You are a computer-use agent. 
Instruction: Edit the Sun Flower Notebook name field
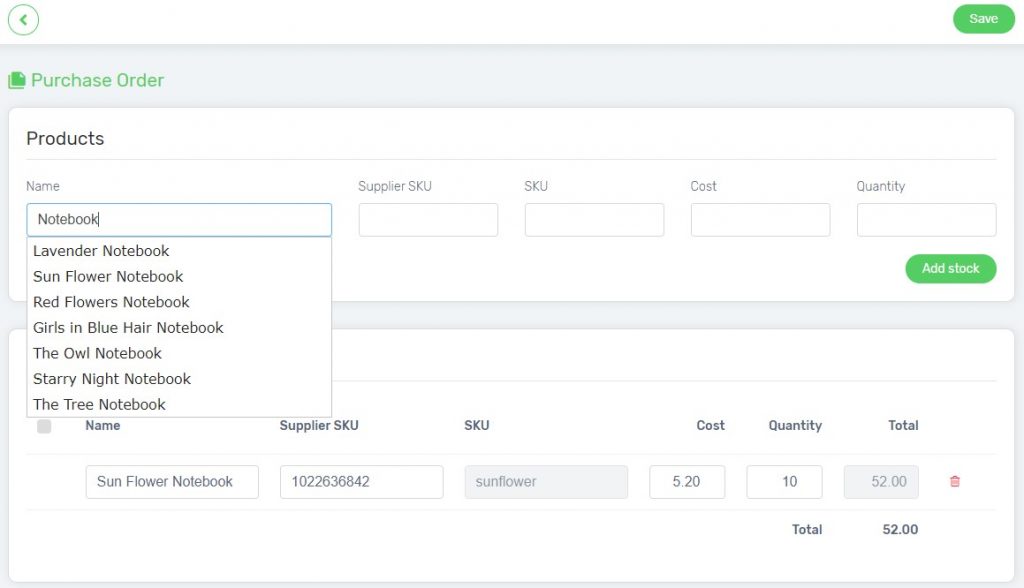click(171, 481)
